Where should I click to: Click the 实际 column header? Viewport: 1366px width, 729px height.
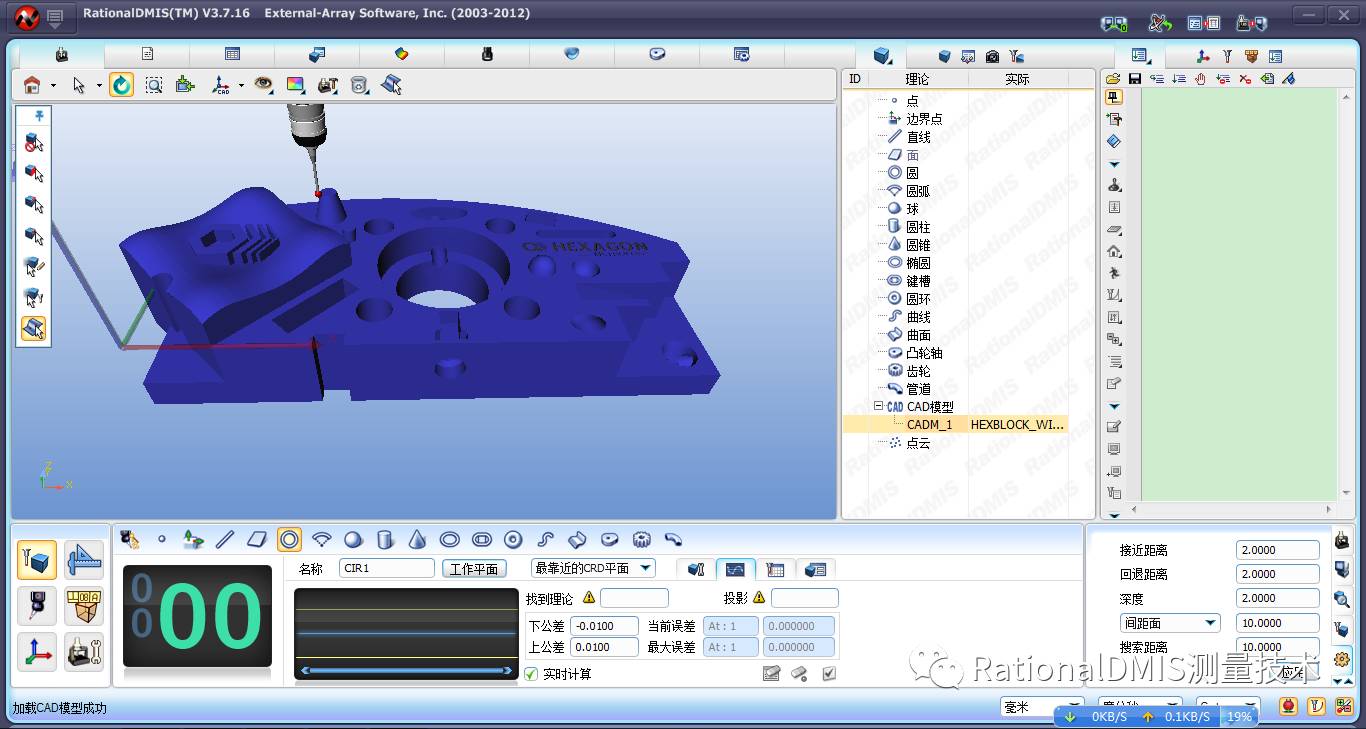[1017, 79]
